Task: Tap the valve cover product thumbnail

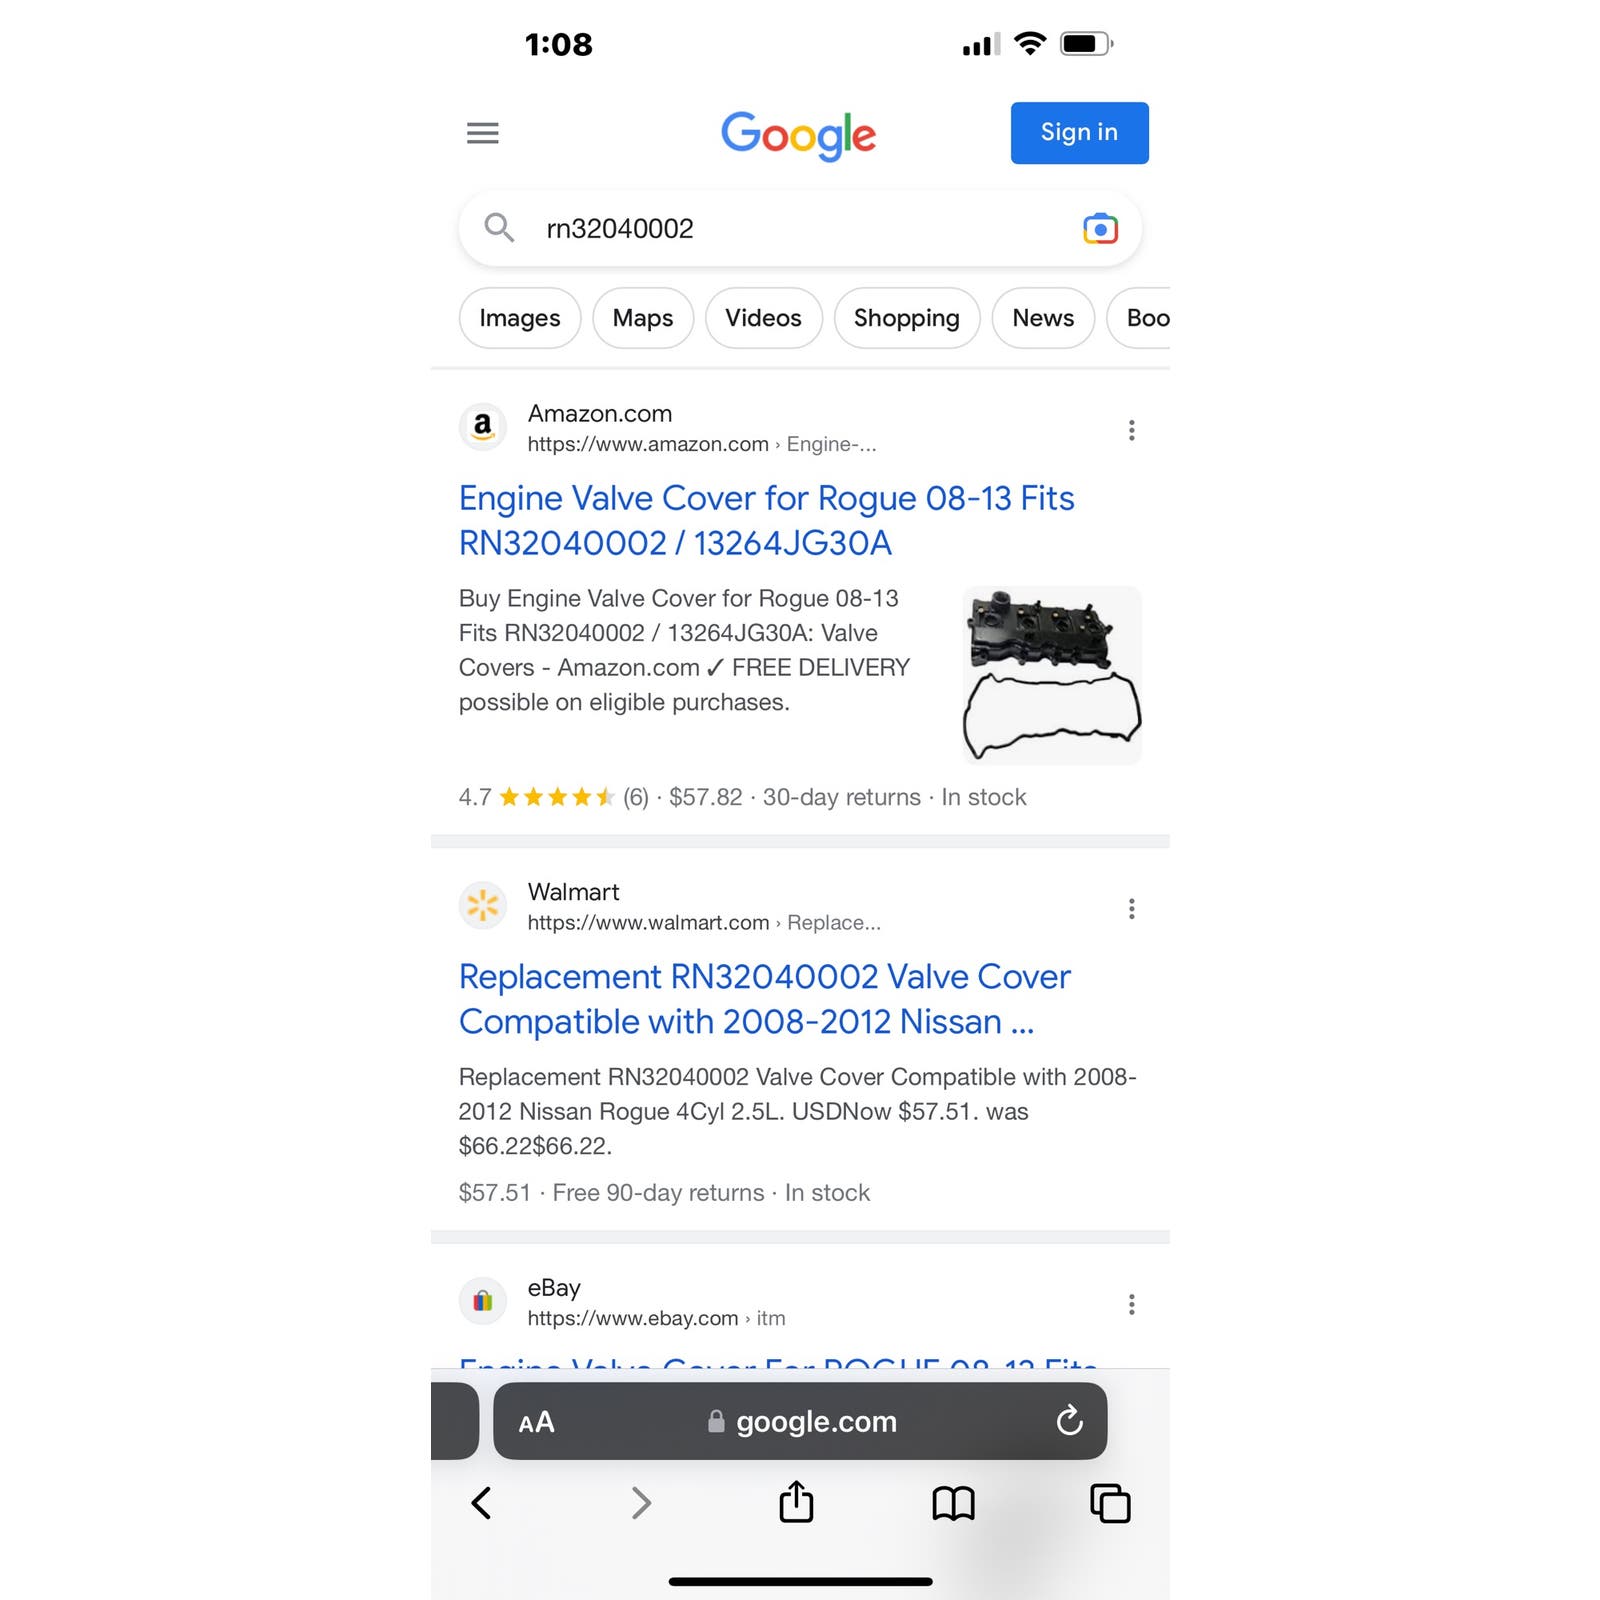Action: click(1052, 675)
